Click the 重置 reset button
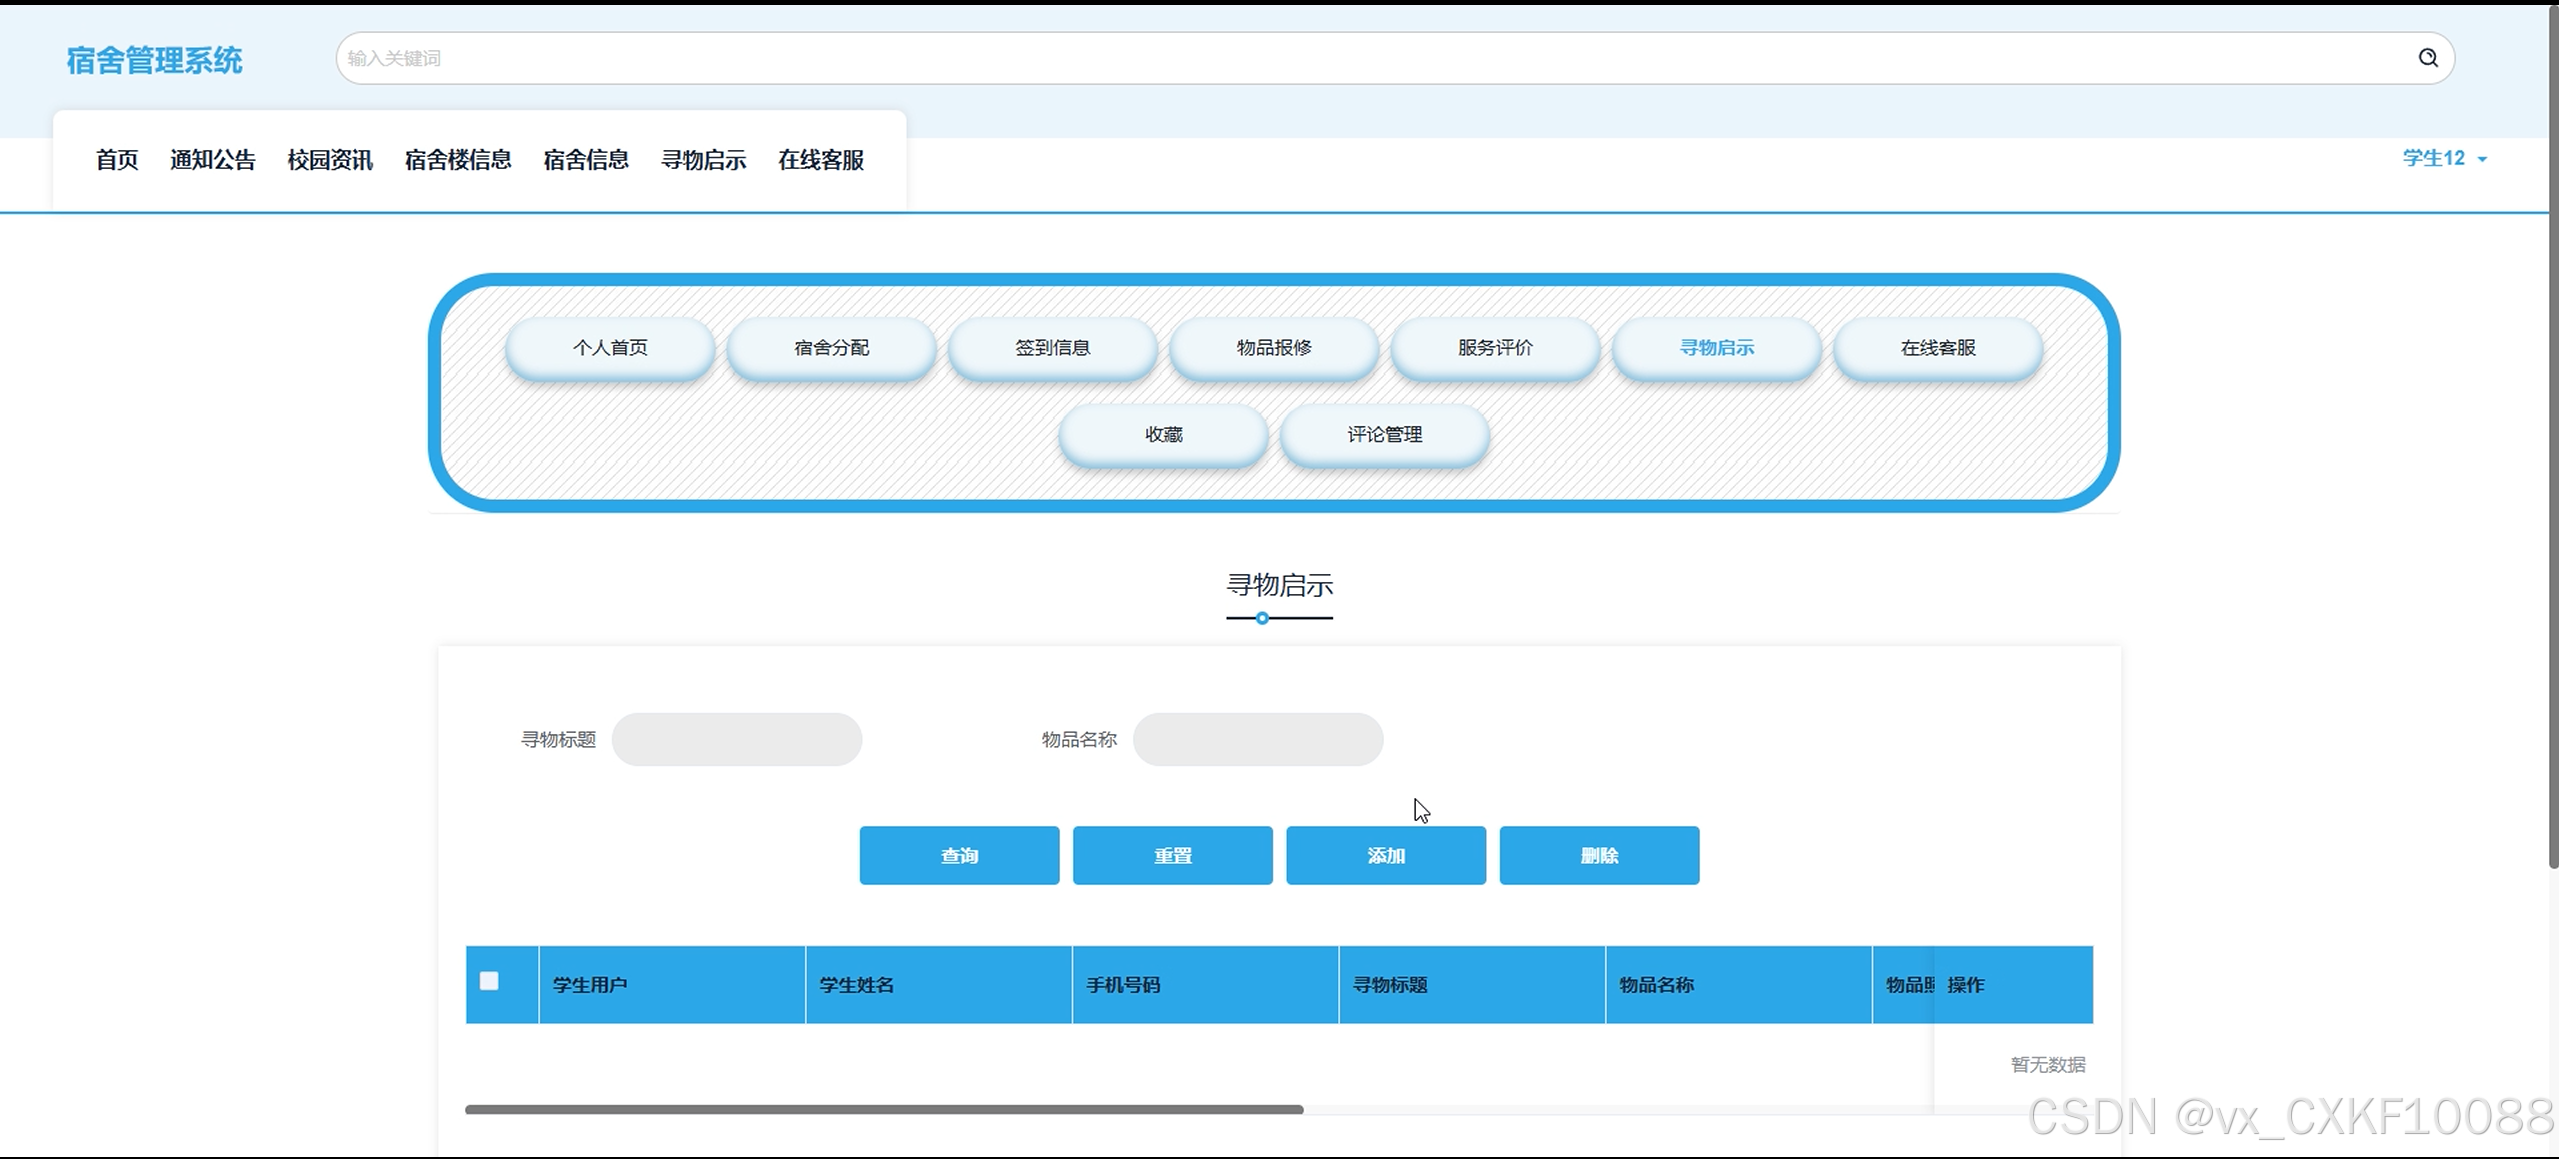The height and width of the screenshot is (1159, 2559). click(x=1172, y=856)
